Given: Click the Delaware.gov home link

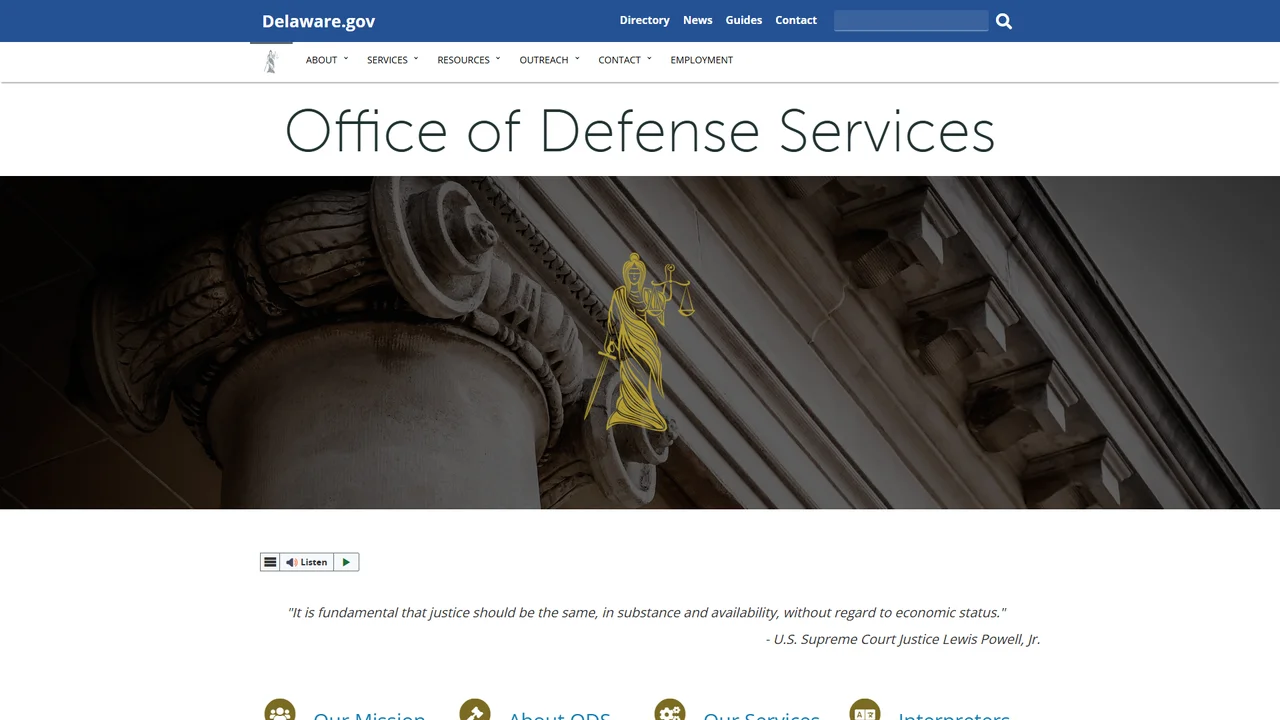Looking at the screenshot, I should click(319, 21).
